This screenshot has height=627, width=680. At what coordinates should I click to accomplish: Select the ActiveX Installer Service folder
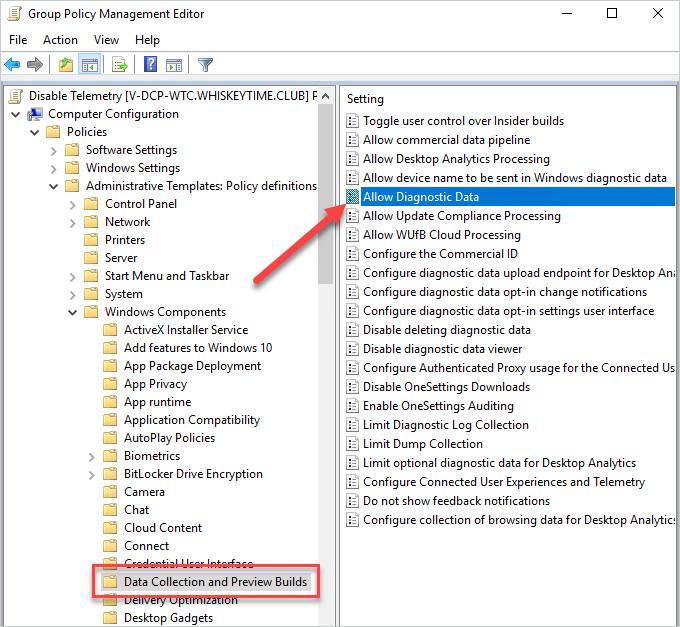coord(186,330)
